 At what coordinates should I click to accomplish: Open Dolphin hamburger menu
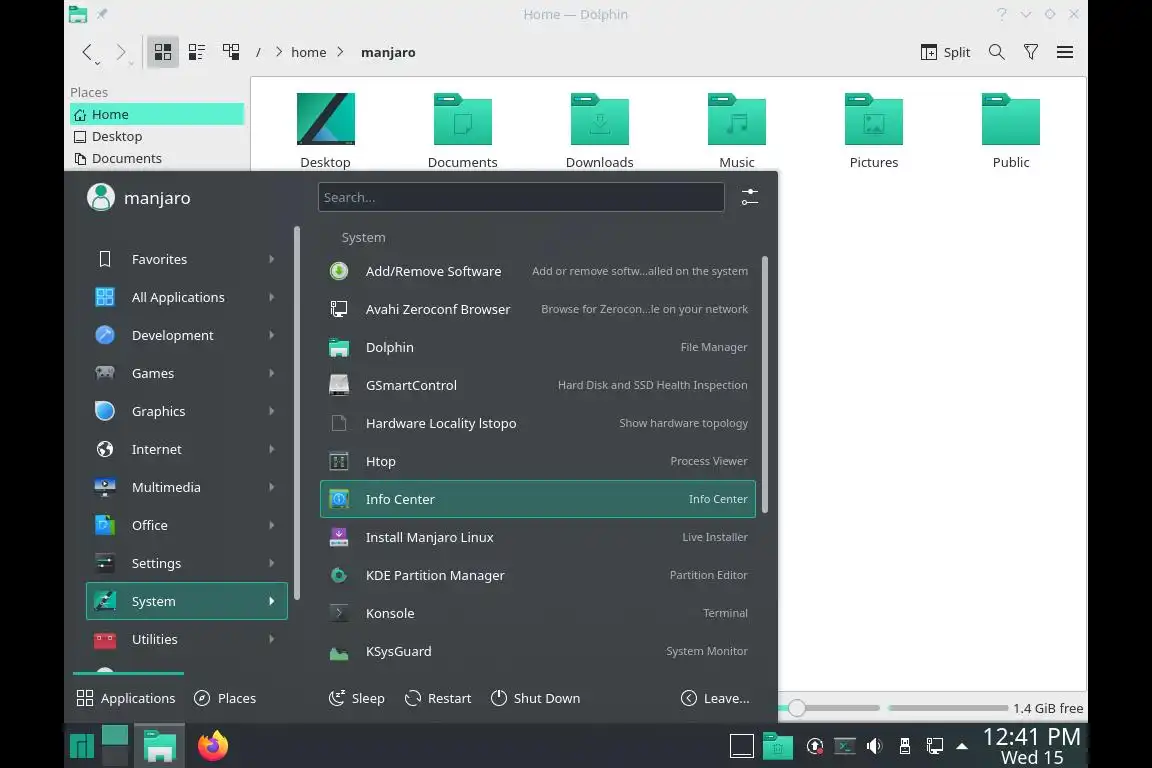coord(1065,52)
